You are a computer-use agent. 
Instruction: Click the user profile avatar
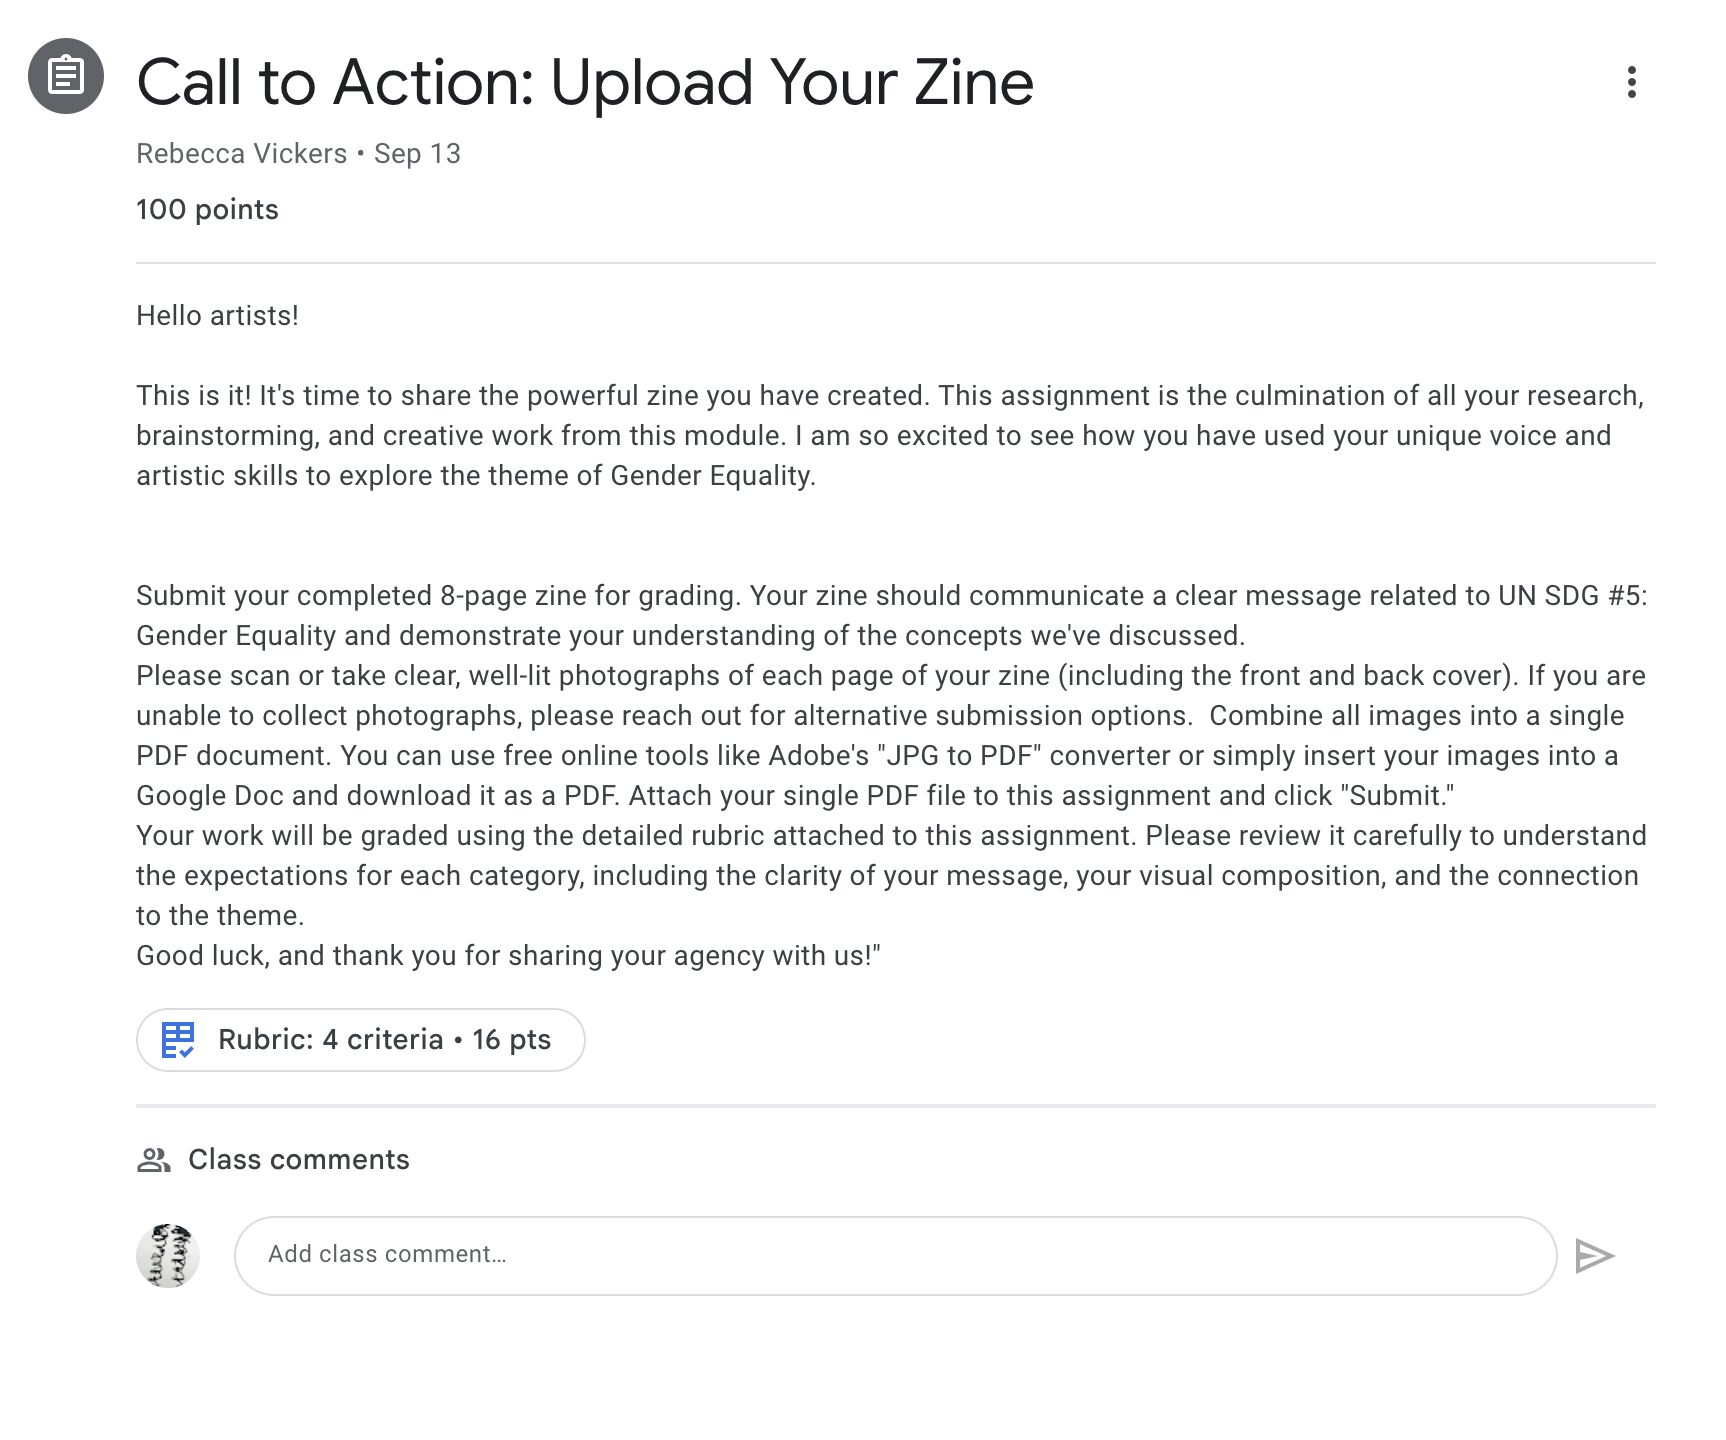coord(168,1255)
